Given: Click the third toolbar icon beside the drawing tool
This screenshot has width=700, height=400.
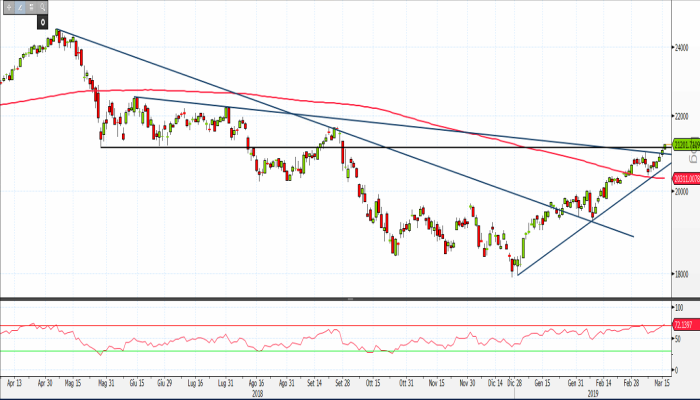Looking at the screenshot, I should [x=31, y=7].
